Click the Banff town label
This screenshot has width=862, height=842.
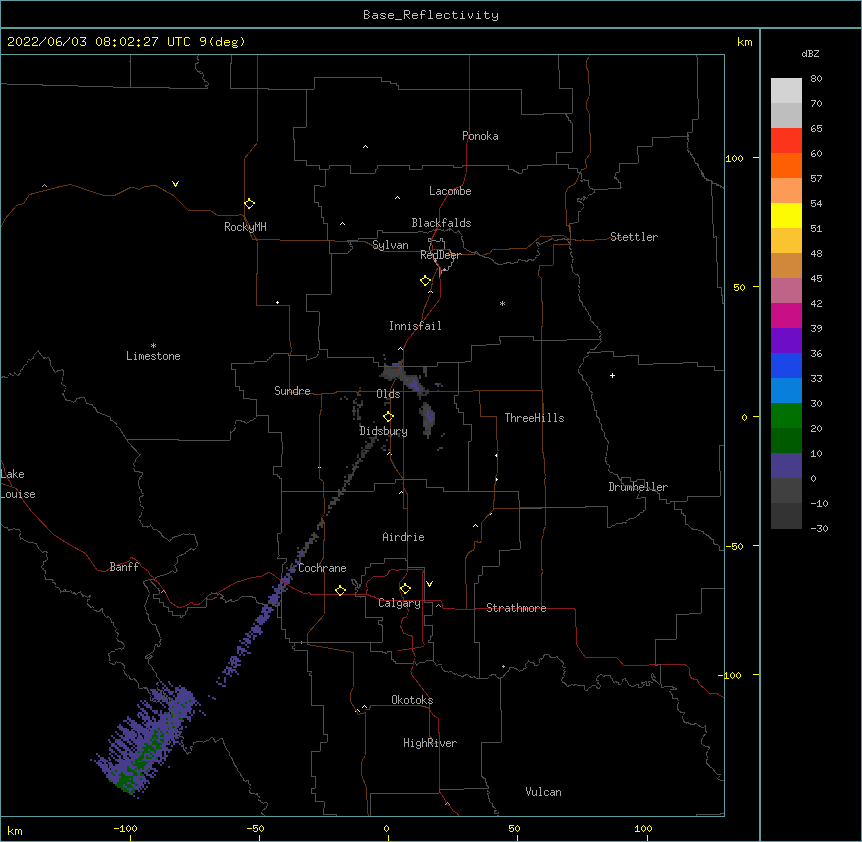tap(124, 567)
